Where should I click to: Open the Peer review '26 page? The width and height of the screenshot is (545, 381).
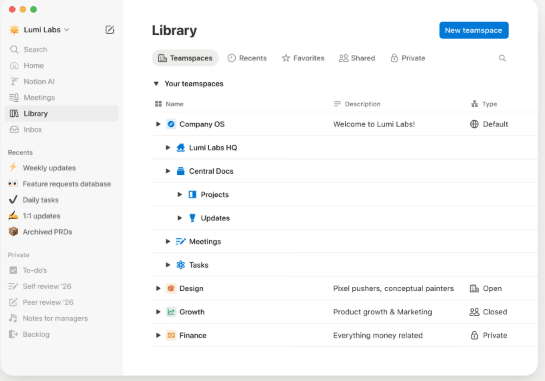[61, 302]
